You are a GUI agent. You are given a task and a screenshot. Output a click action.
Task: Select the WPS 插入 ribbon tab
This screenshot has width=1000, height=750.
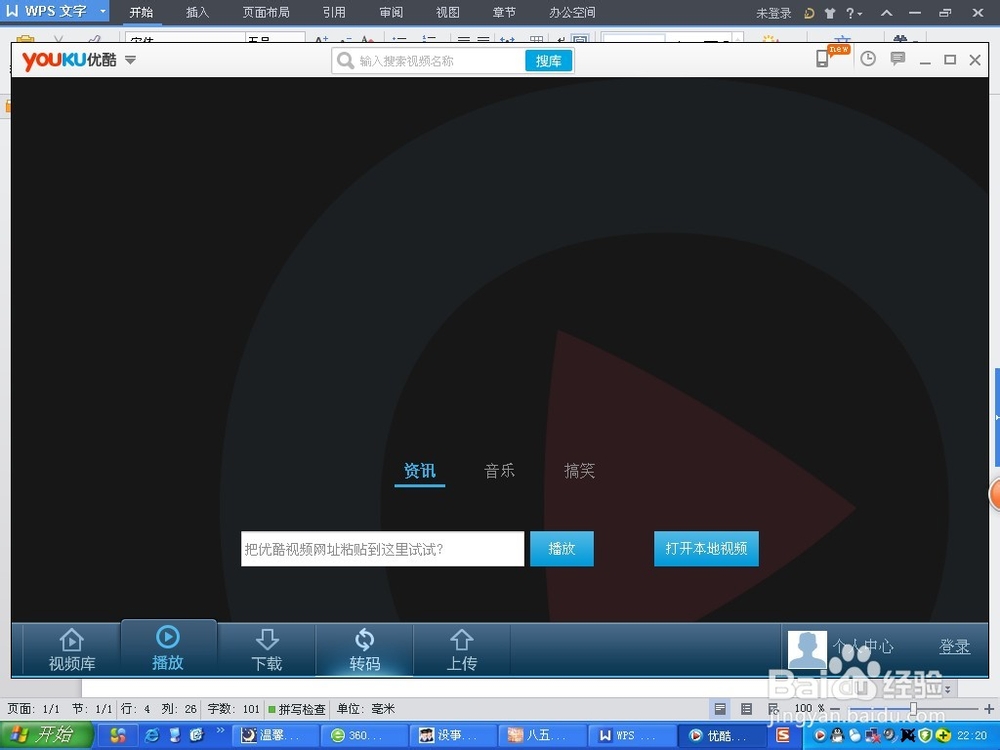point(197,12)
